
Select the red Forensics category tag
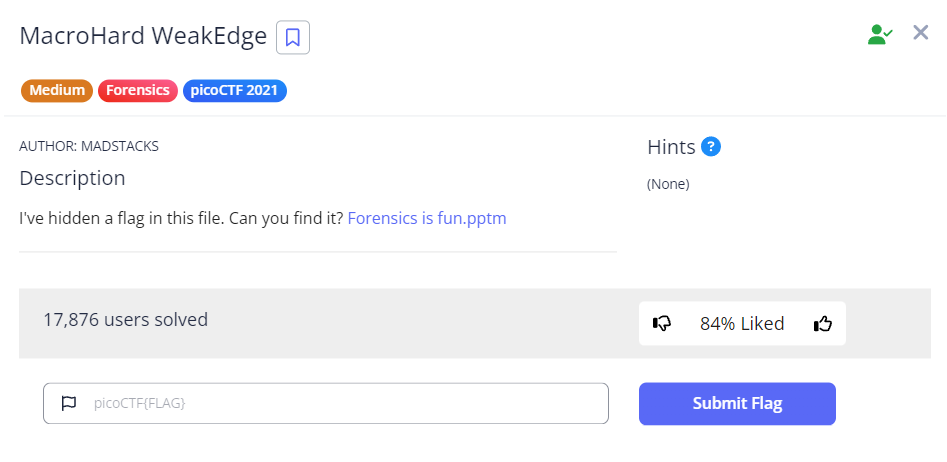[x=138, y=91]
